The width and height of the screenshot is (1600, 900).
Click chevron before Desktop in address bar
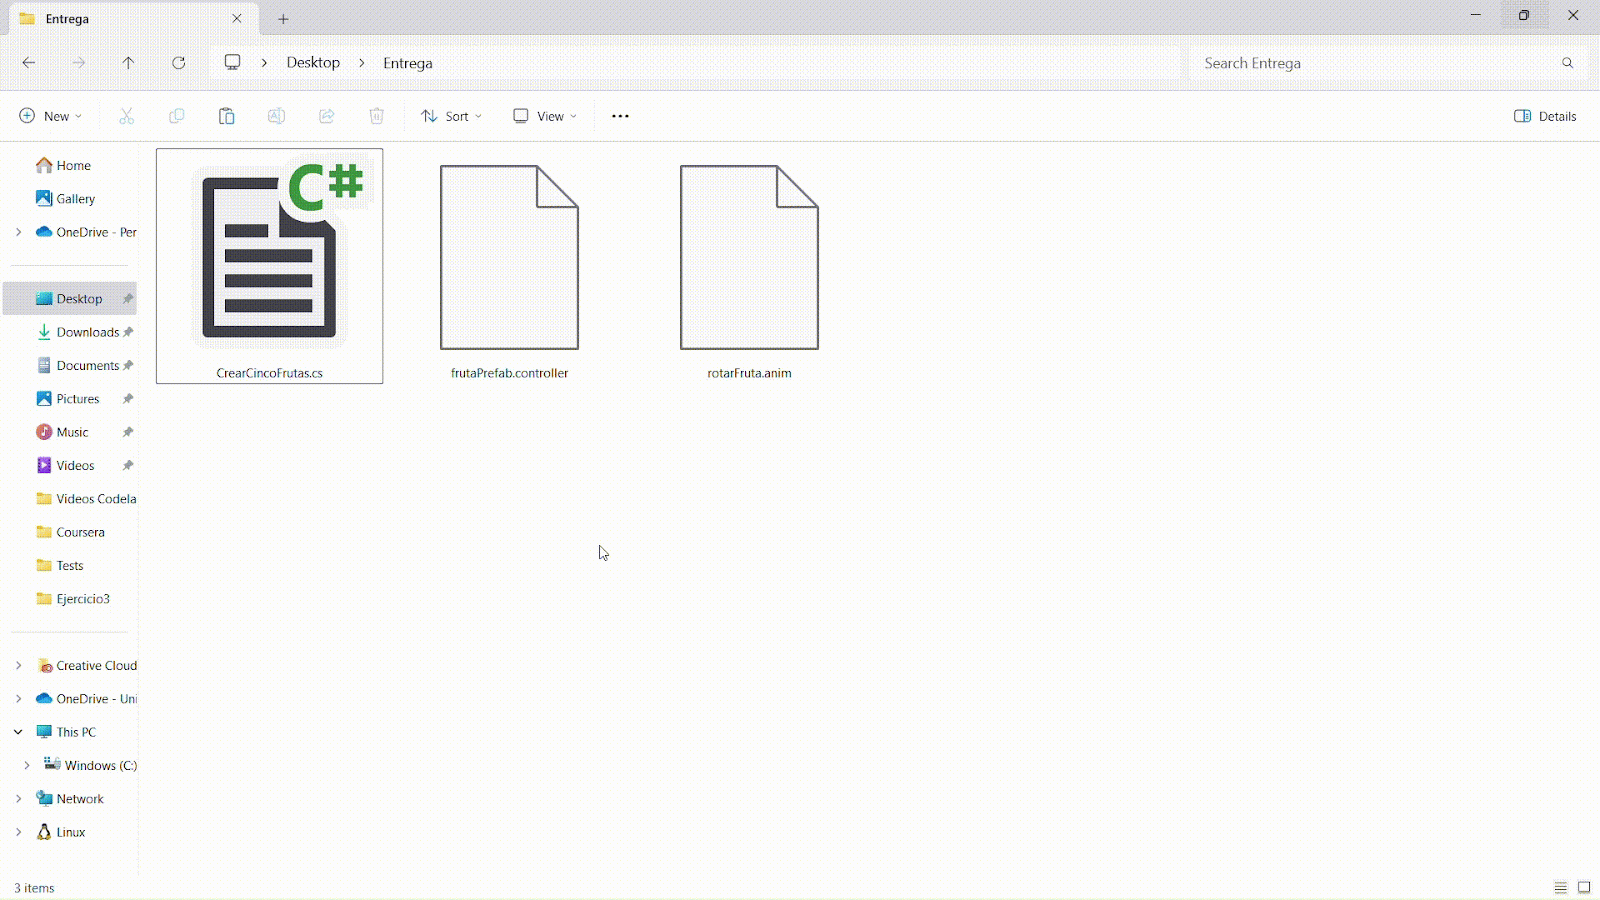pos(264,63)
